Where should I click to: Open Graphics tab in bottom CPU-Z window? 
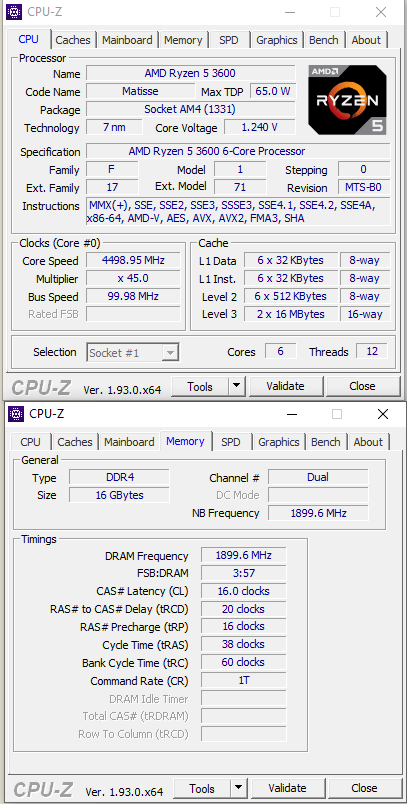(x=279, y=442)
